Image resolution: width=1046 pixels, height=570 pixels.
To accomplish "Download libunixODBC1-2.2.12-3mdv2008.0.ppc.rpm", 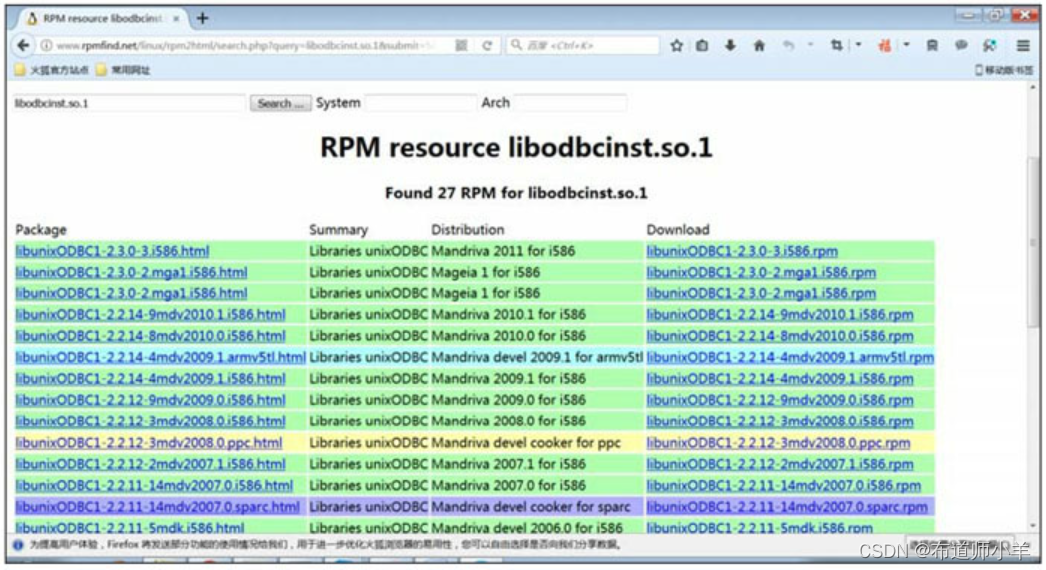I will [x=778, y=443].
